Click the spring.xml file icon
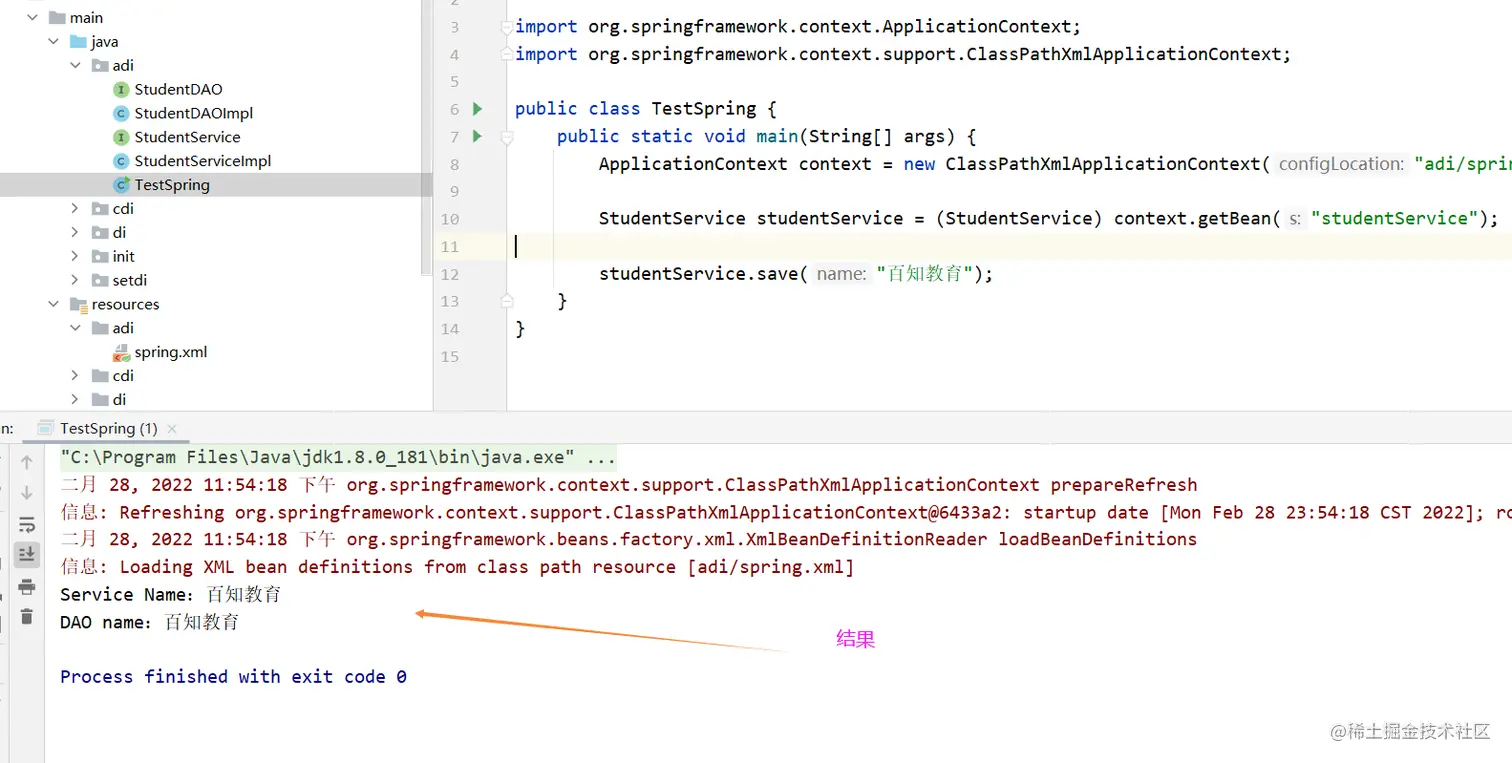 tap(121, 352)
